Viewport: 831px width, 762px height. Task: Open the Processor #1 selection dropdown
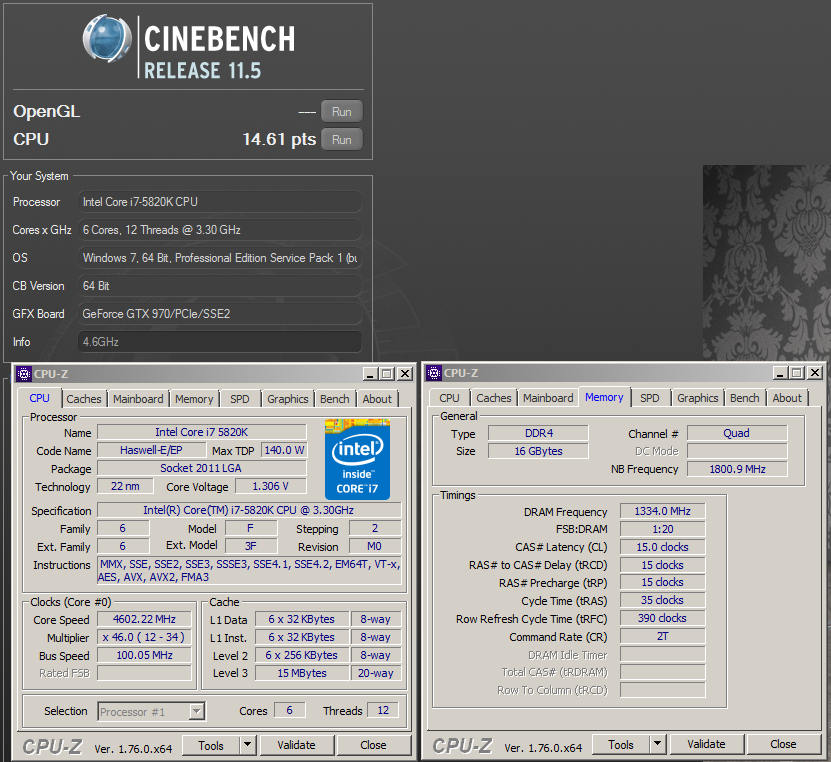pos(152,712)
